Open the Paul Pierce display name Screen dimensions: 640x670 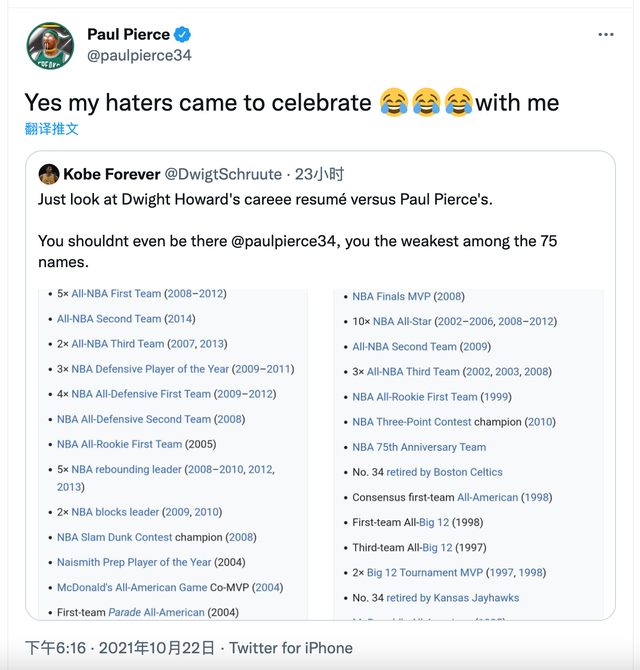[128, 34]
